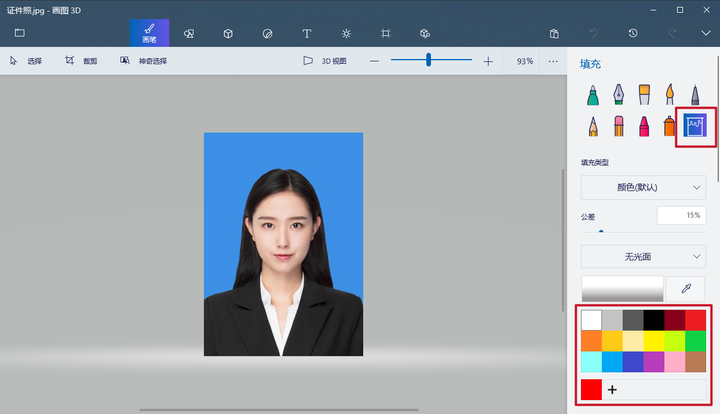Open the menu folder icon
The image size is (720, 414).
pos(20,33)
